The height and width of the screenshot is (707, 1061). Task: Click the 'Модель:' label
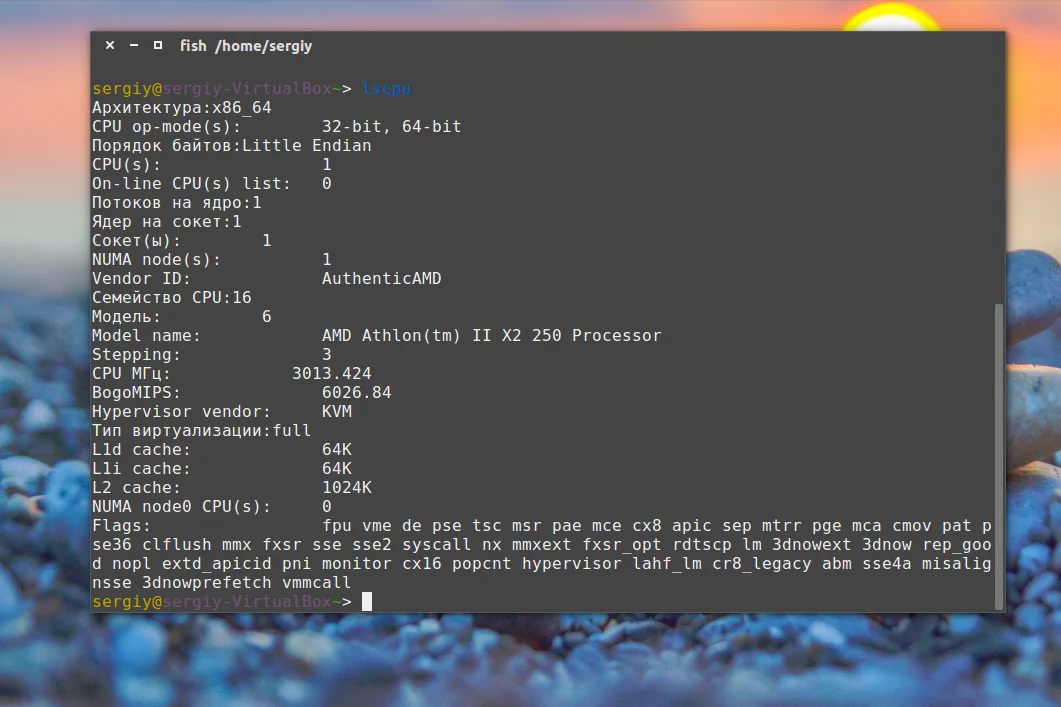(127, 316)
